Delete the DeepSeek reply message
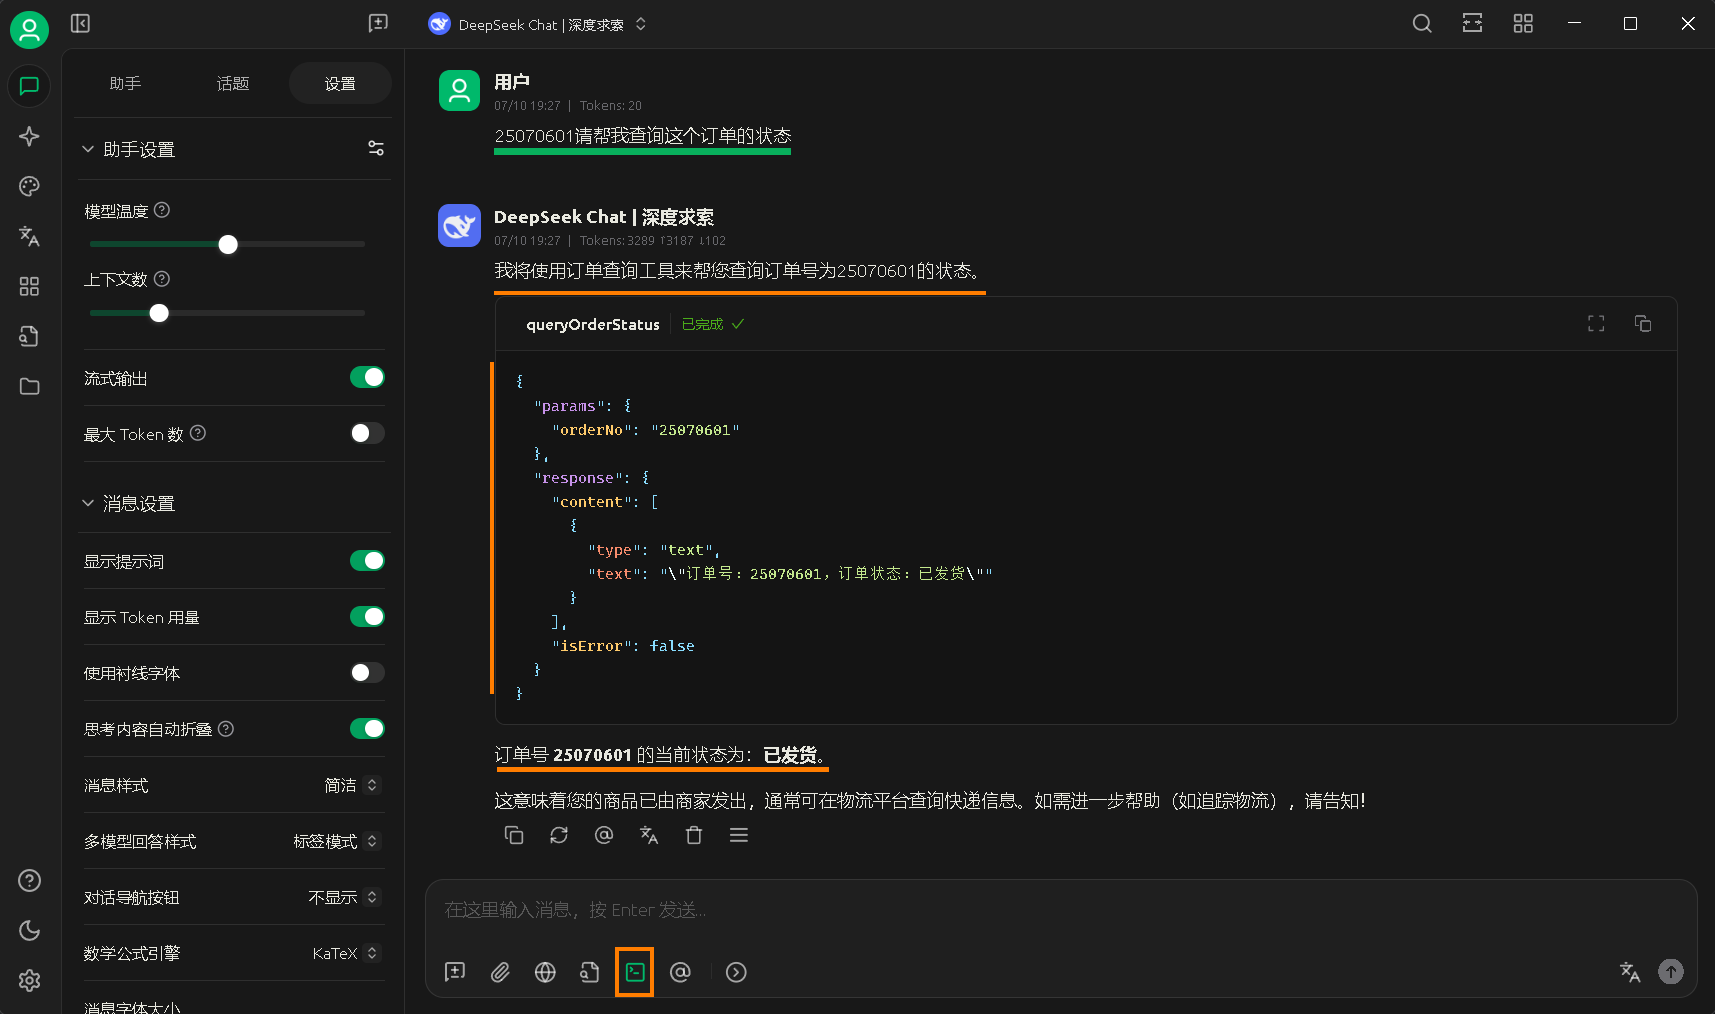1715x1014 pixels. [694, 835]
